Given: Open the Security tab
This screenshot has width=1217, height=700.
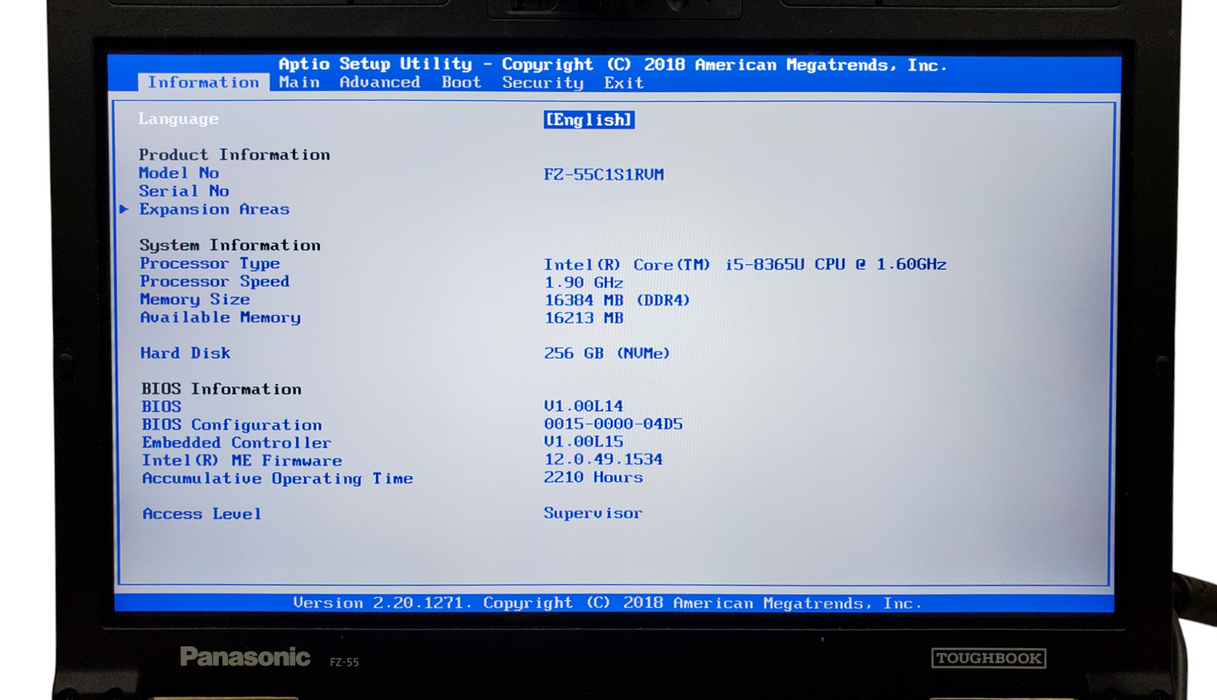Looking at the screenshot, I should click(x=542, y=83).
